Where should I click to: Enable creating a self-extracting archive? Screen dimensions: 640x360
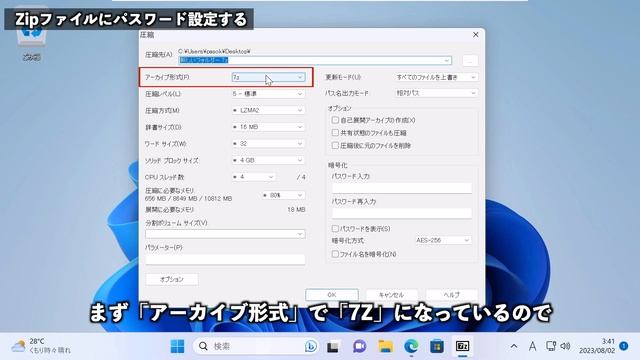pos(335,120)
